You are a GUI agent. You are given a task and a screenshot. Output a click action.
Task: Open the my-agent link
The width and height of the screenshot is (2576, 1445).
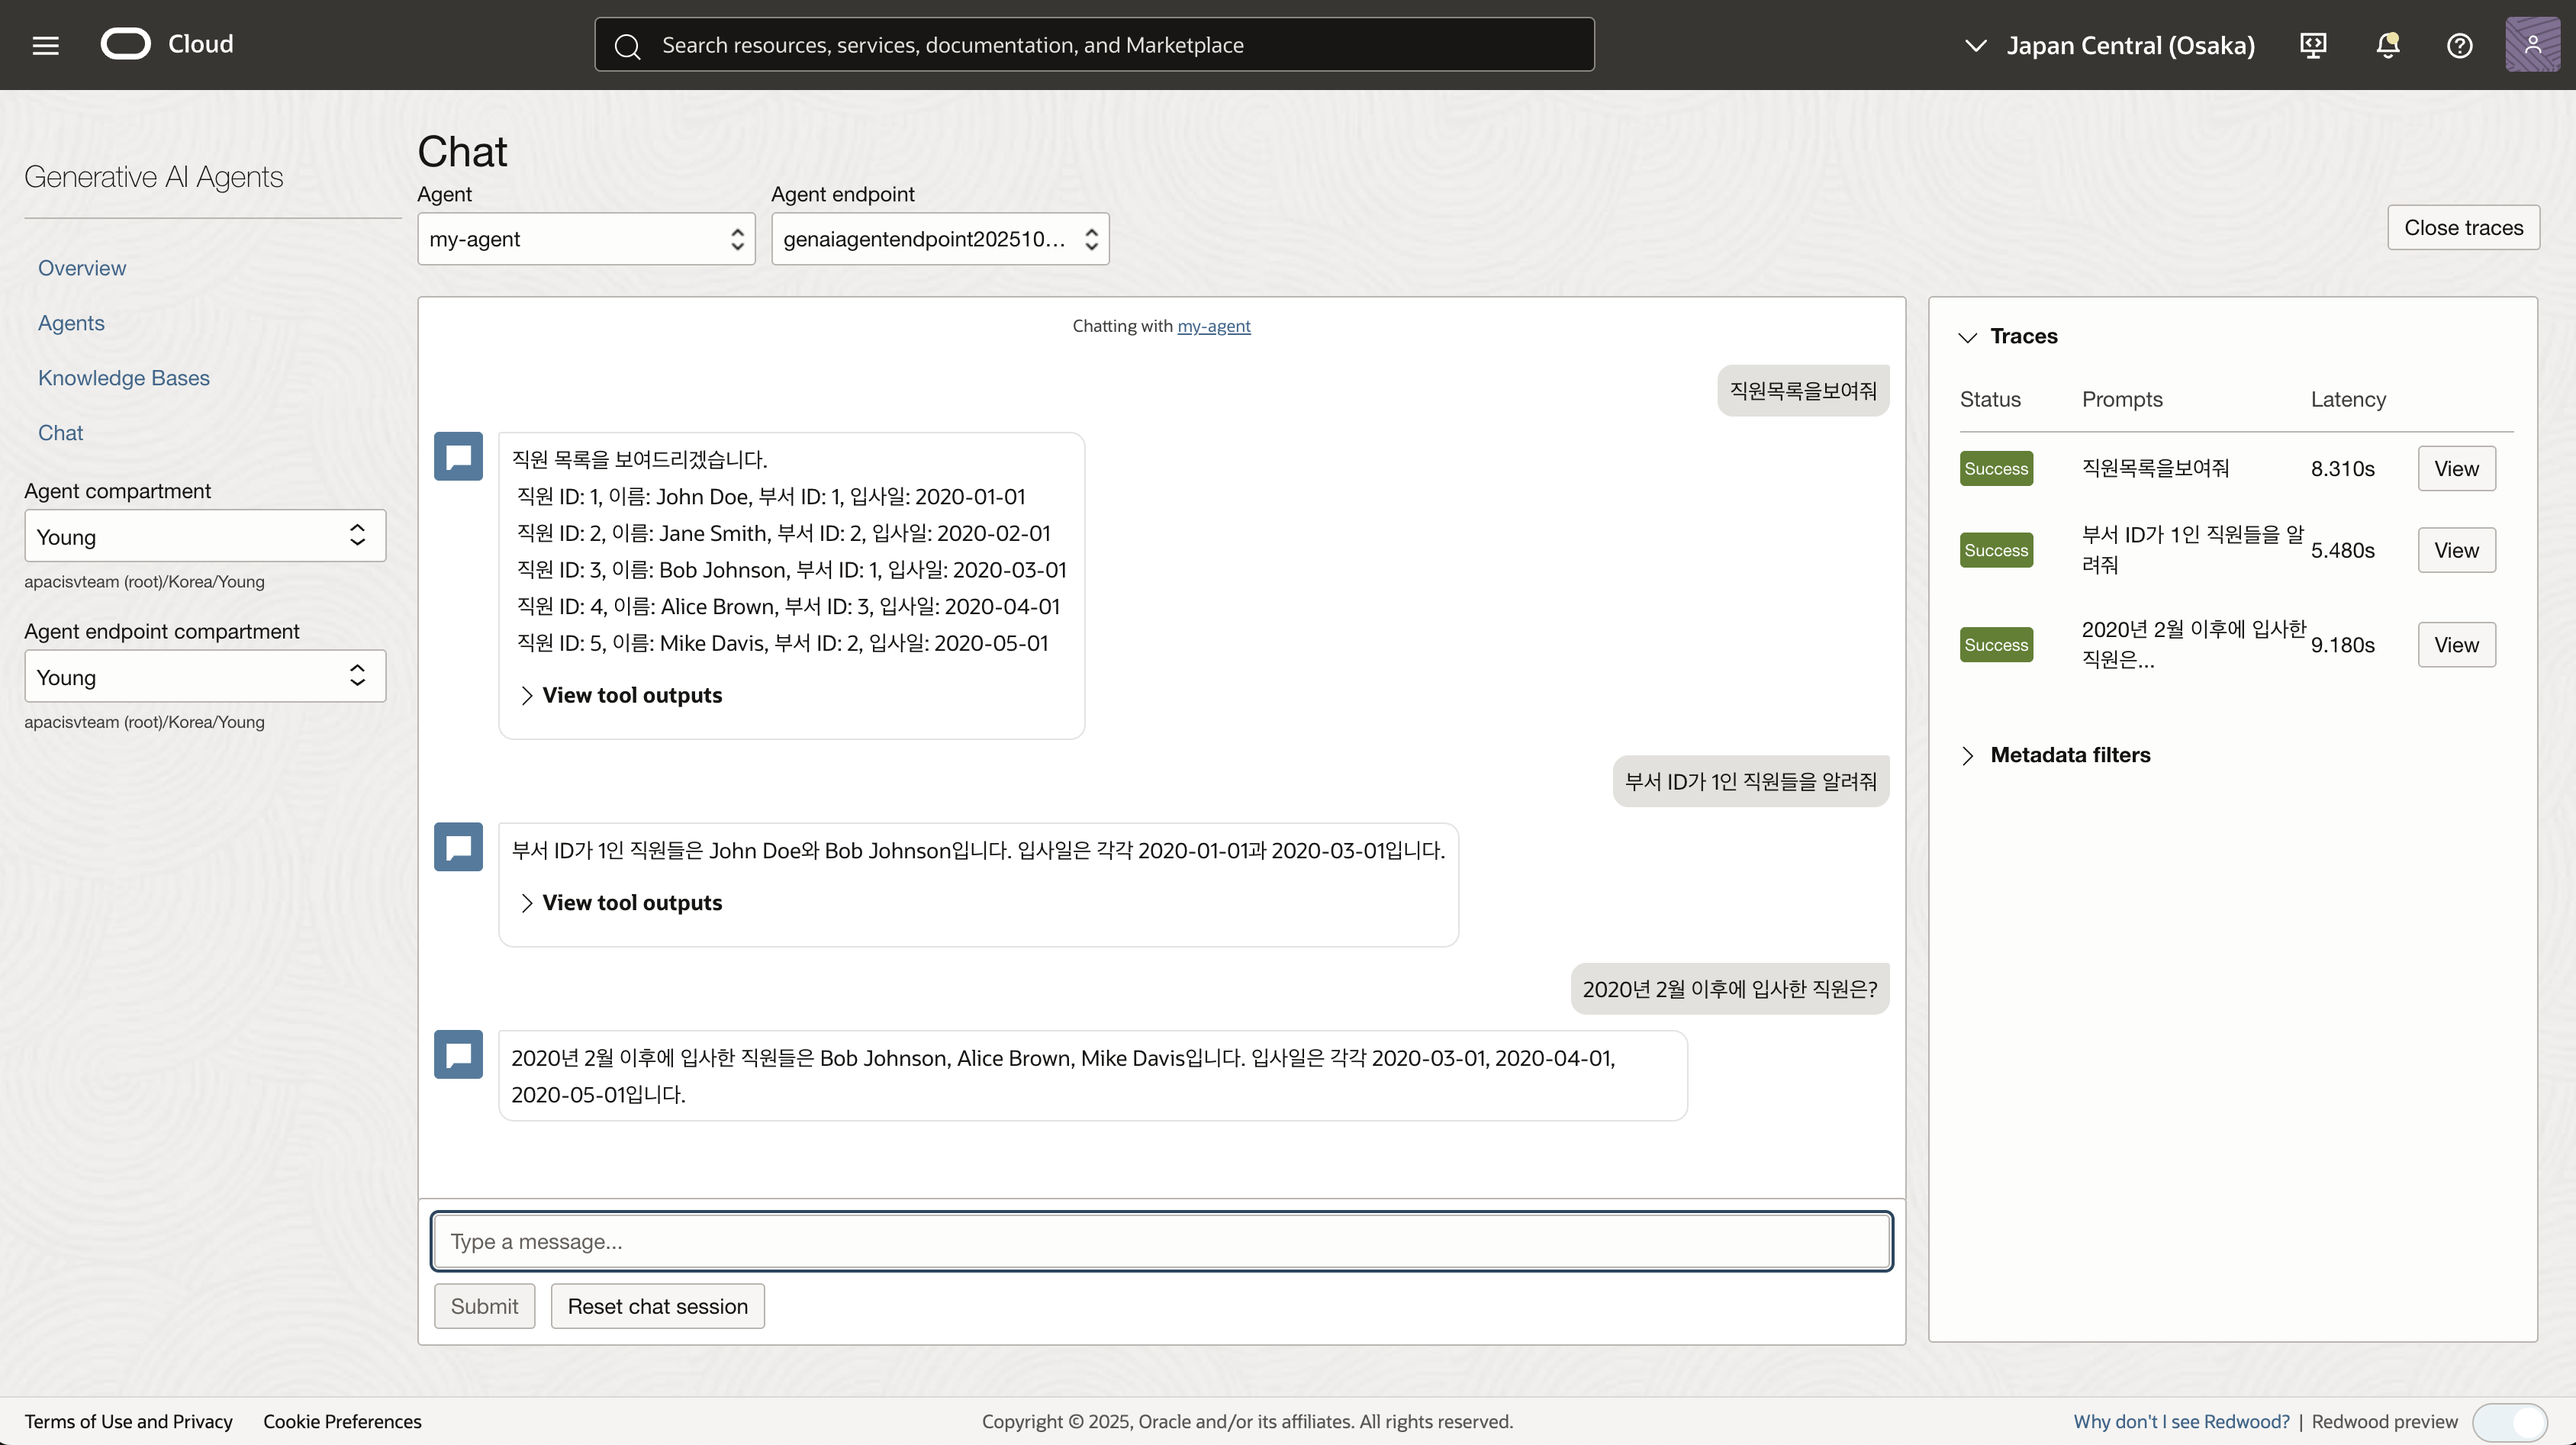coord(1214,326)
